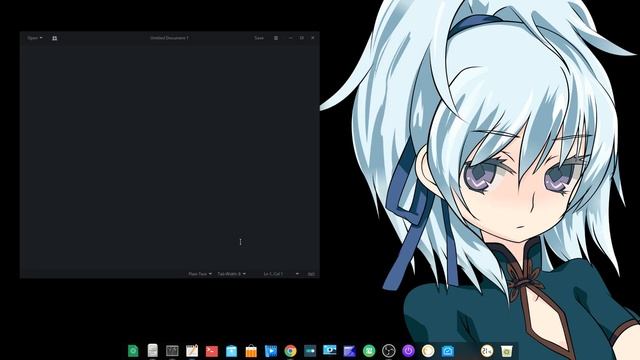Click the Untitled Document 1 title

pyautogui.click(x=169, y=38)
